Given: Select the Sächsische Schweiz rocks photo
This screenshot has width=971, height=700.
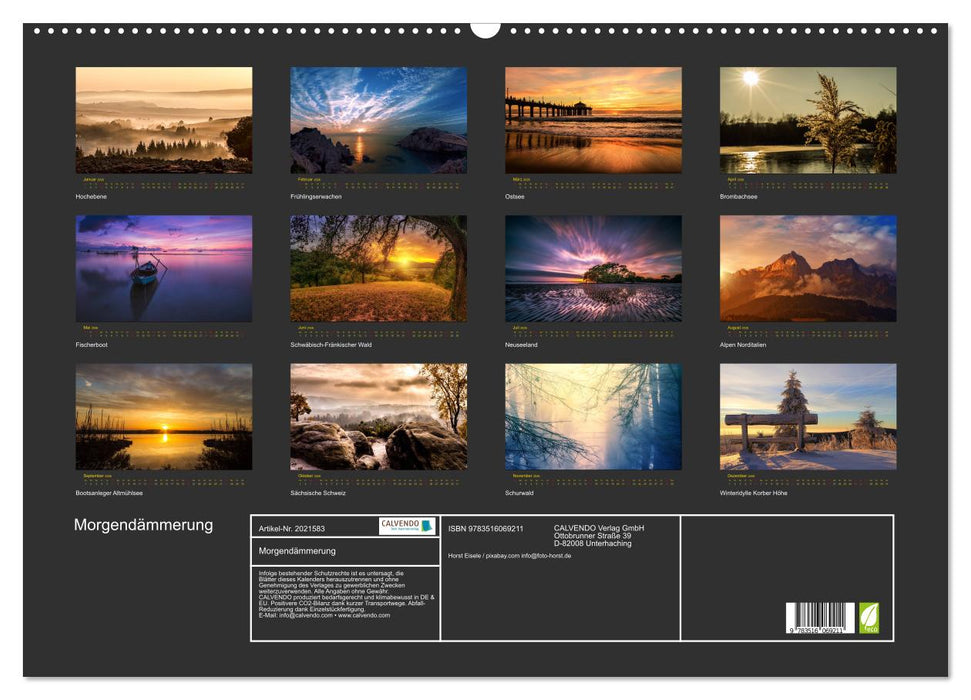Looking at the screenshot, I should [378, 416].
